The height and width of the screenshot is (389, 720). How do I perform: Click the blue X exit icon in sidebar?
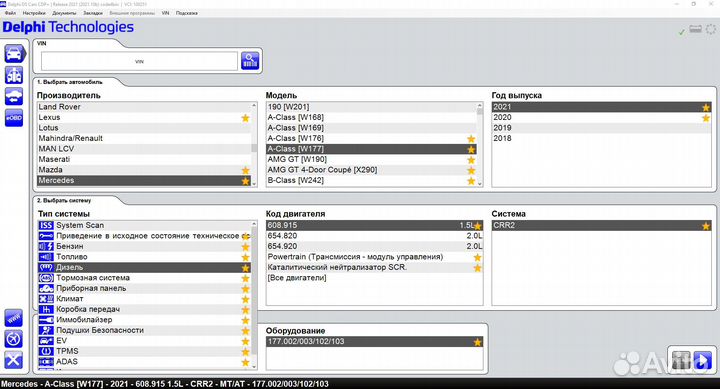(13, 360)
